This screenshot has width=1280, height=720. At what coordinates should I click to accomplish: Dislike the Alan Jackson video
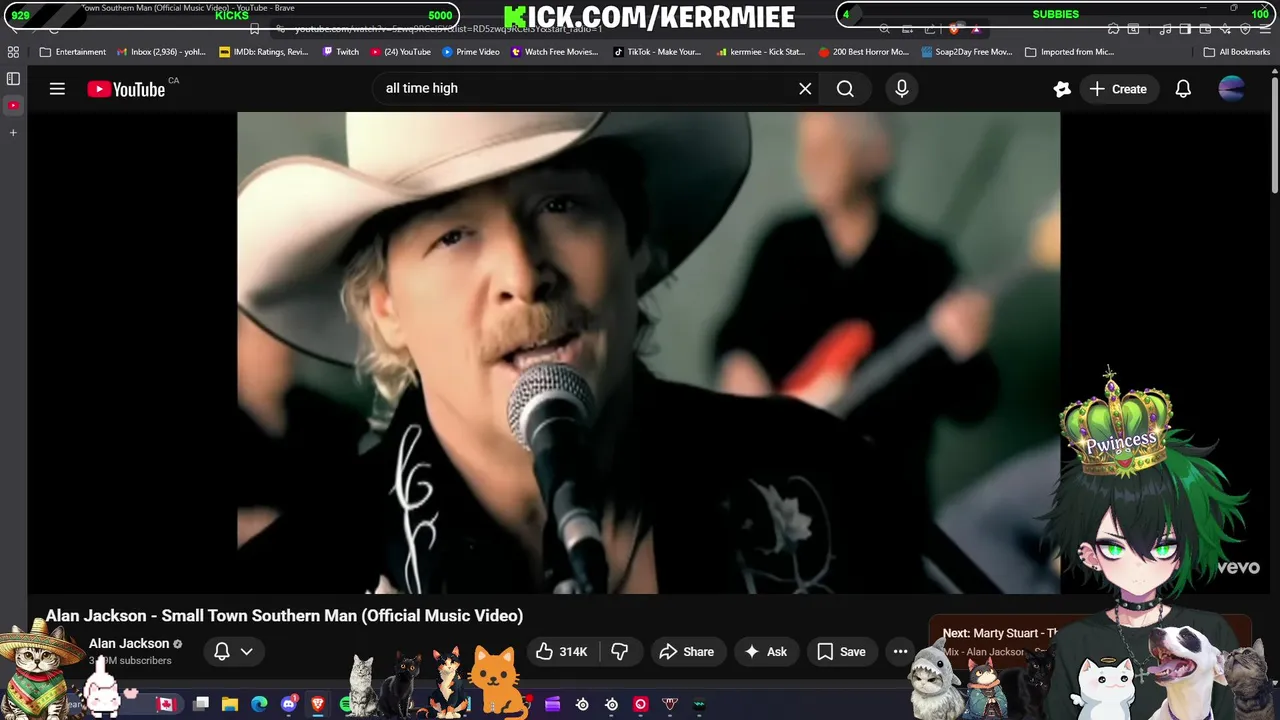tap(620, 652)
